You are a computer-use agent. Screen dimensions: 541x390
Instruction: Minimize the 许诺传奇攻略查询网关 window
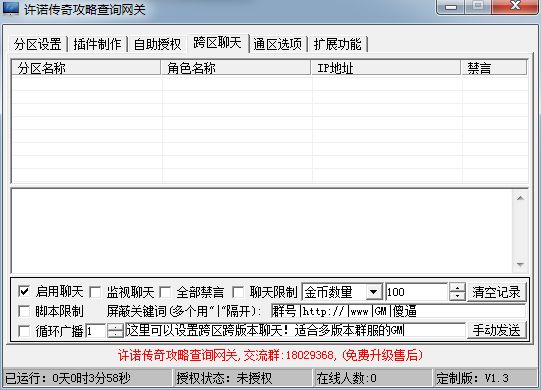[451, 7]
